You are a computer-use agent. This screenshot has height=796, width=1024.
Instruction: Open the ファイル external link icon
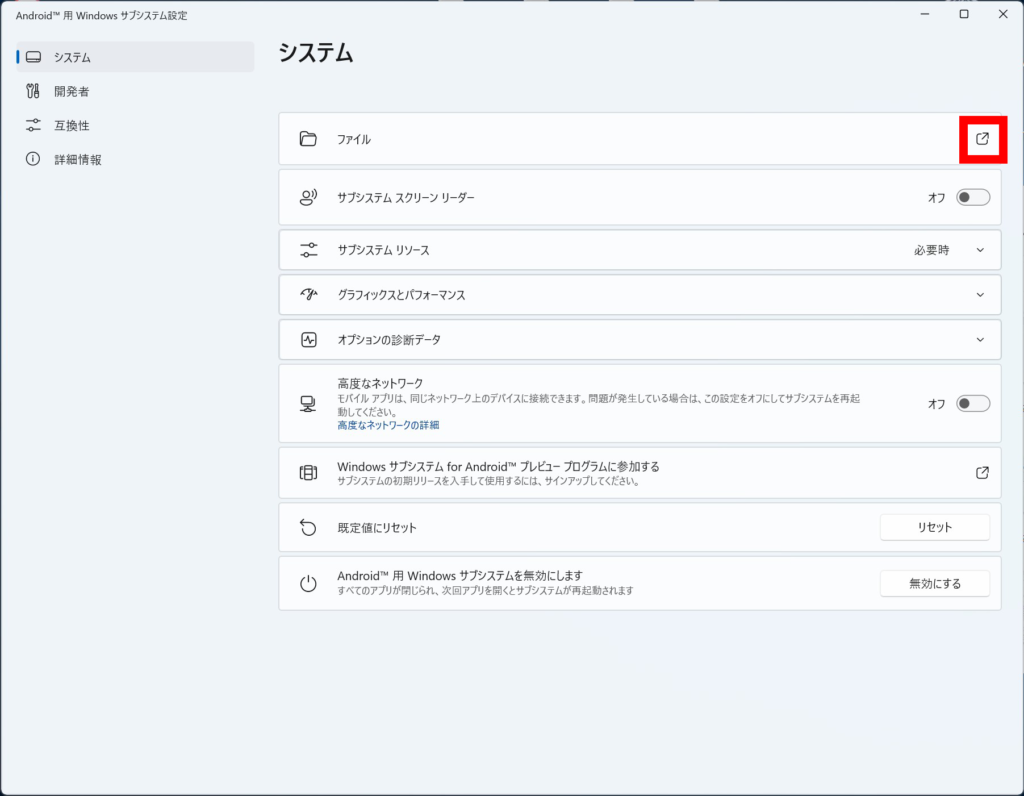point(982,138)
